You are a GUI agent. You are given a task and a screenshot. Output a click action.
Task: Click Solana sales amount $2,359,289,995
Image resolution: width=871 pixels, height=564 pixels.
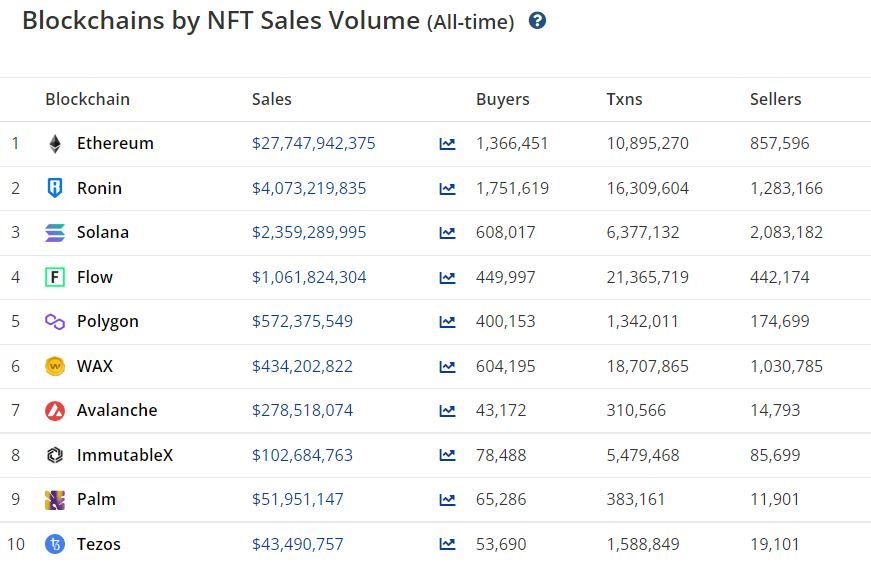coord(309,232)
